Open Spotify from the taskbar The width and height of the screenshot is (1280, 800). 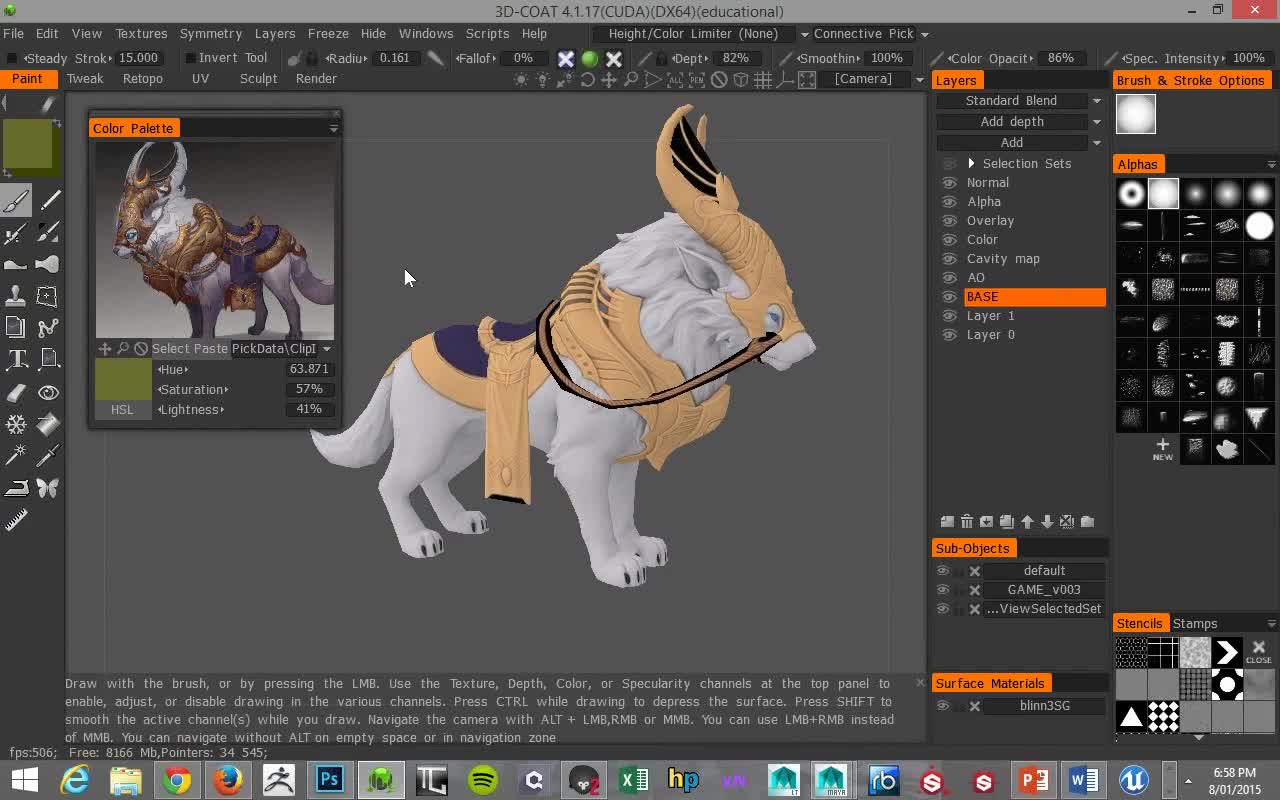(x=483, y=779)
